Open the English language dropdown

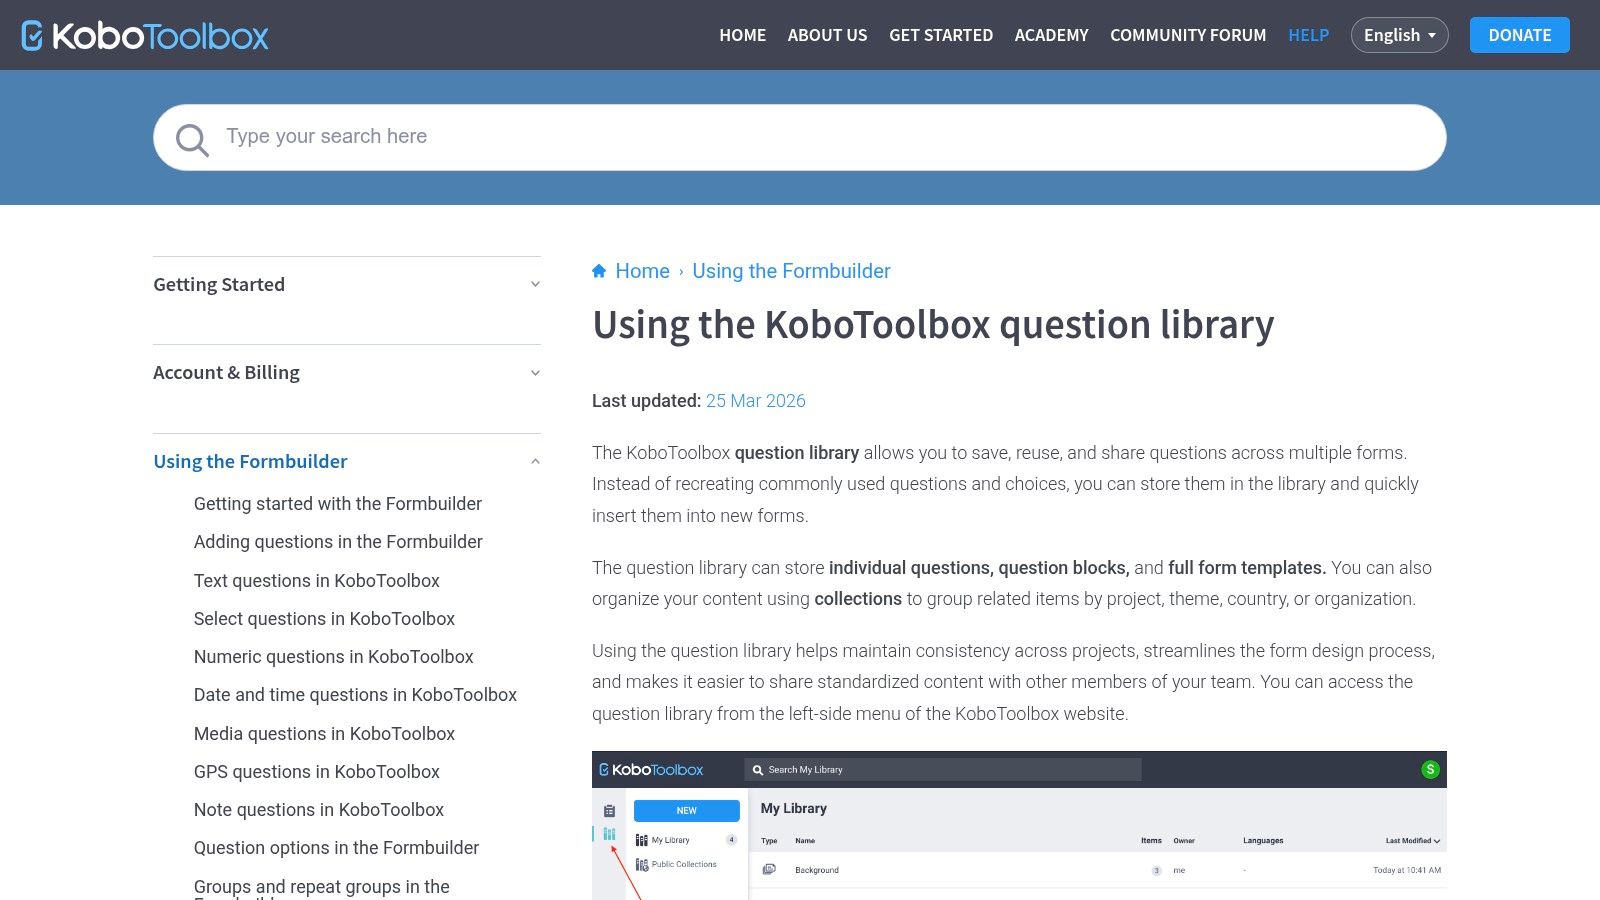1399,35
